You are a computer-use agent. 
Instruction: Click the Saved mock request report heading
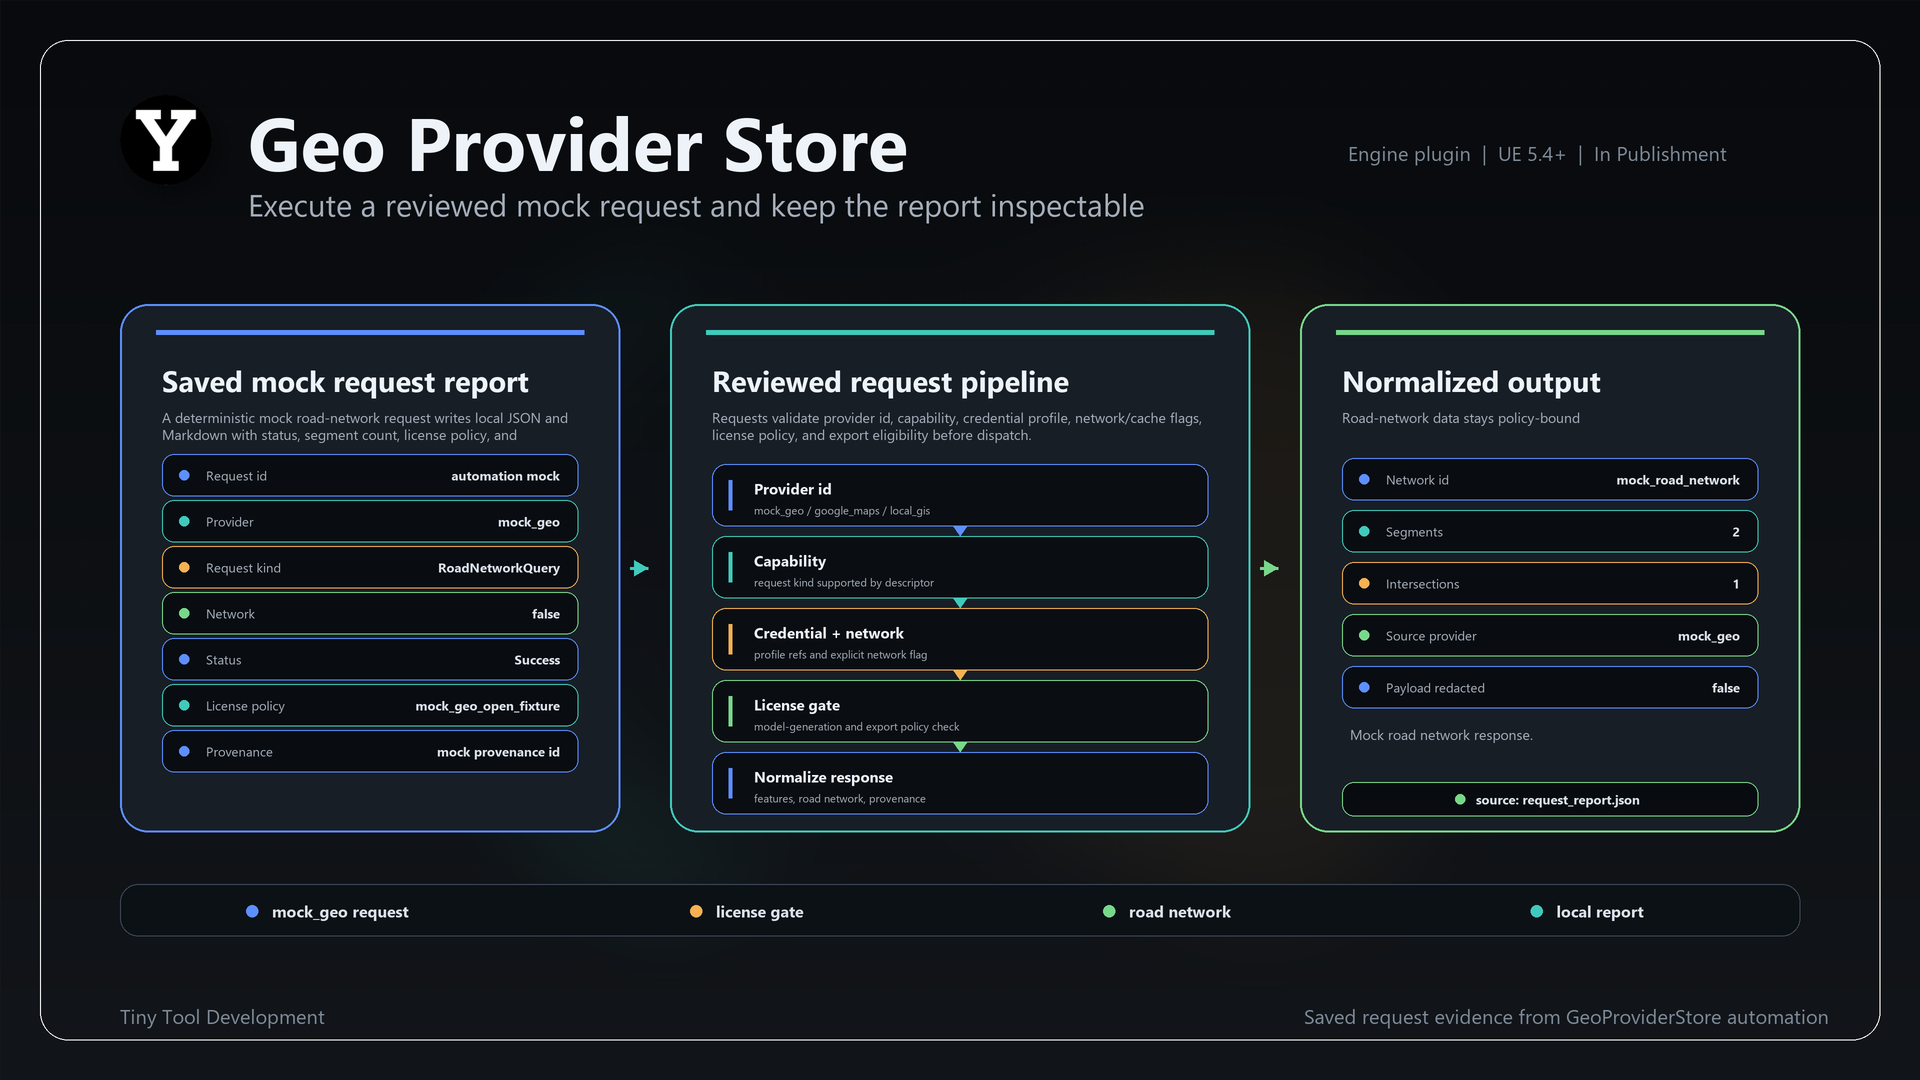coord(345,382)
